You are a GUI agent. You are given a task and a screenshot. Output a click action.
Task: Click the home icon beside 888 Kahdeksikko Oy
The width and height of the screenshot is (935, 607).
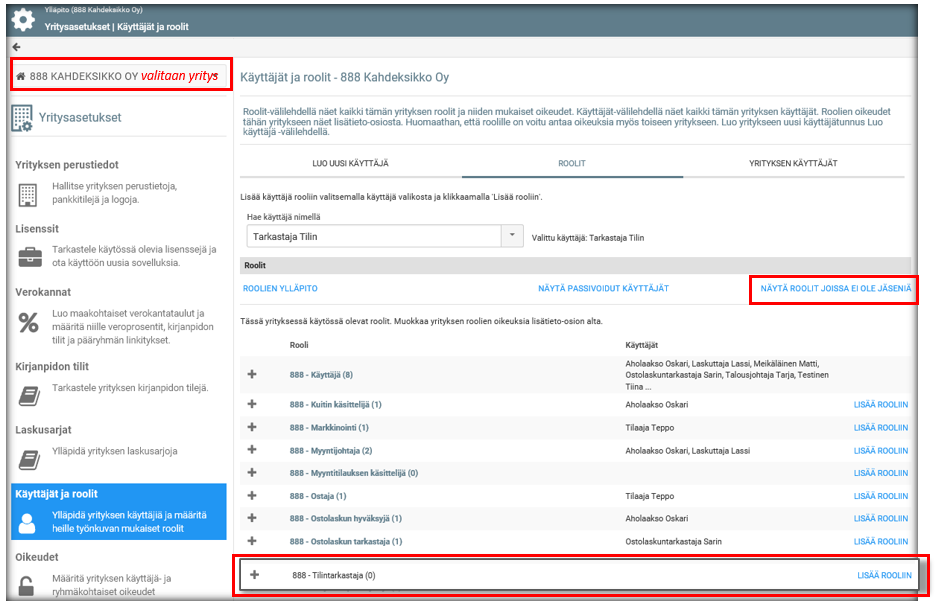tap(21, 76)
